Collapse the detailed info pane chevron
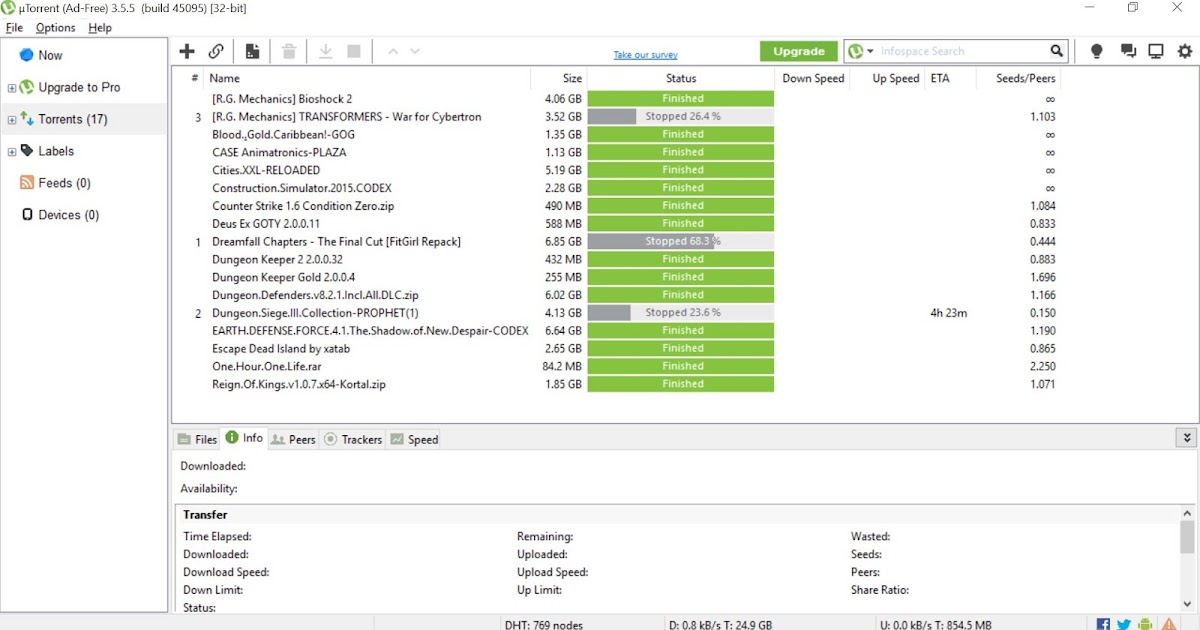The image size is (1200, 630). tap(1187, 438)
